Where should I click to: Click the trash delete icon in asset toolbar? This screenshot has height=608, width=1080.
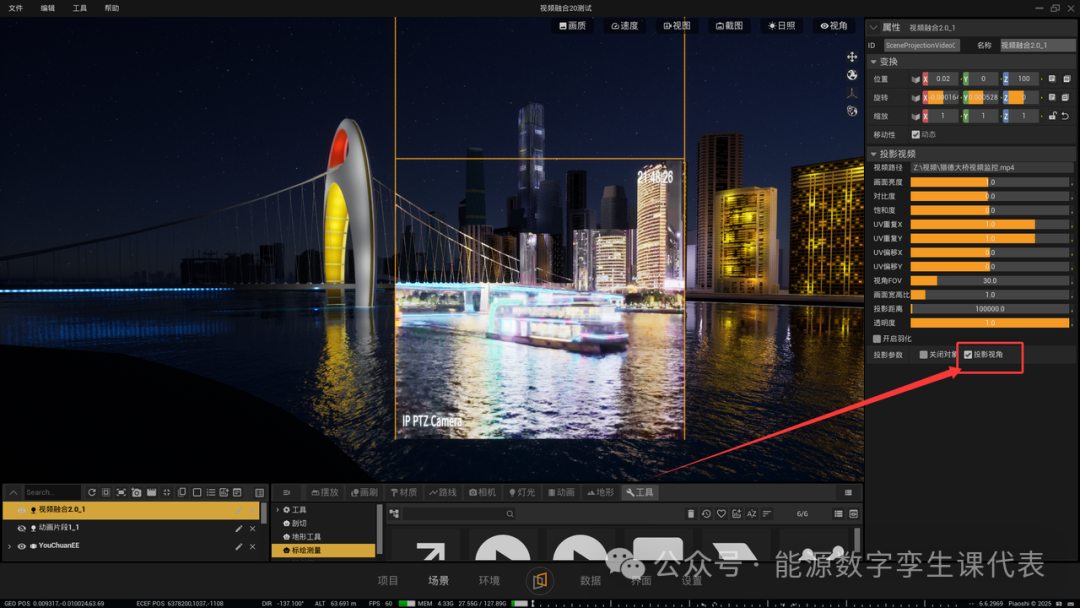(x=691, y=514)
